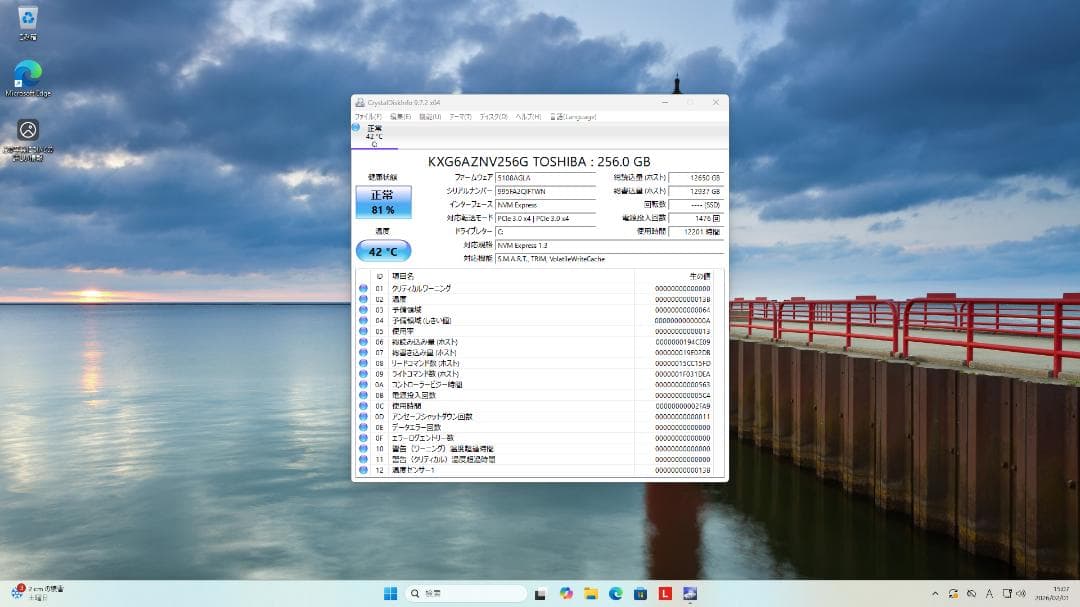Select the drive C tab showing 正常 42°C

(x=376, y=136)
